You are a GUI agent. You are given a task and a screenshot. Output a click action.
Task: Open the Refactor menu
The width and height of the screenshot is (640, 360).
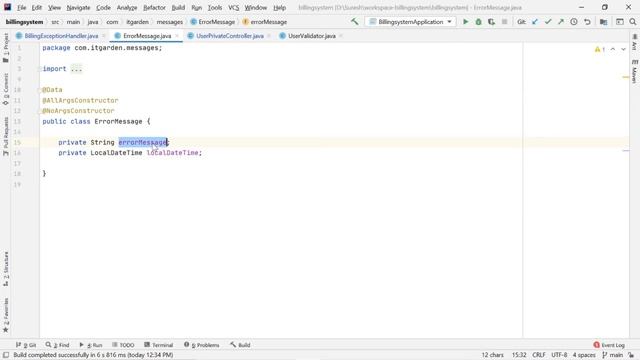click(x=154, y=7)
